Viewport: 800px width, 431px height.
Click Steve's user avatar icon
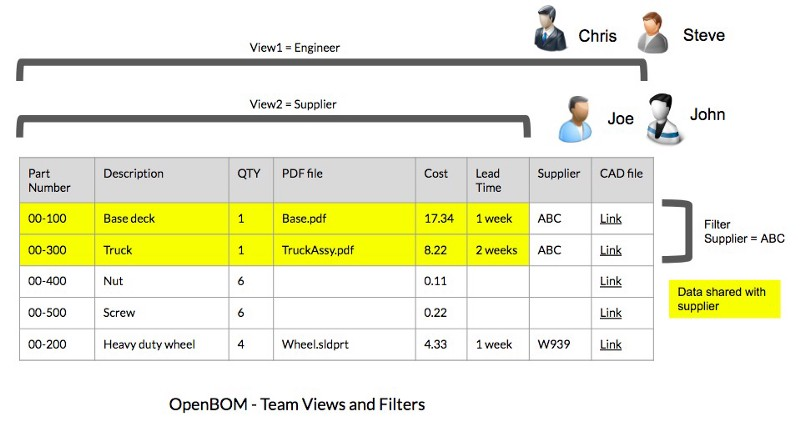pos(653,32)
